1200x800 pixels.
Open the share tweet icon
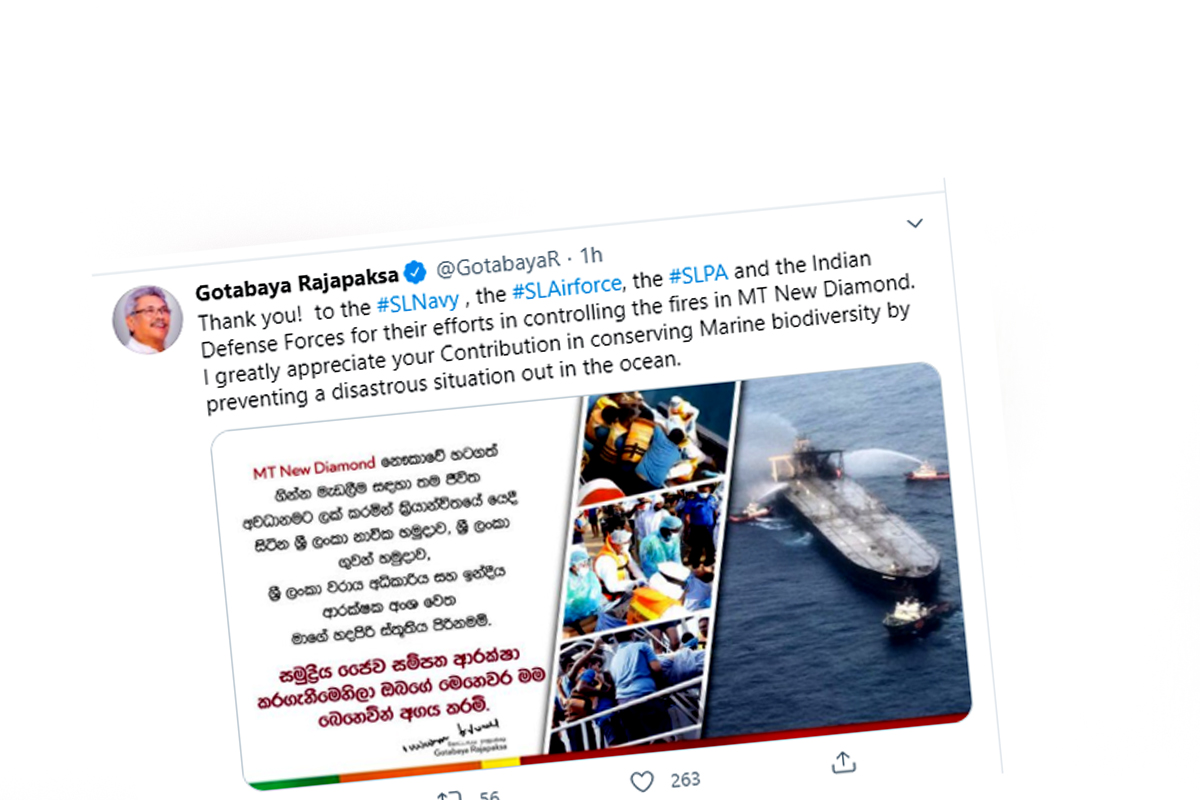842,764
